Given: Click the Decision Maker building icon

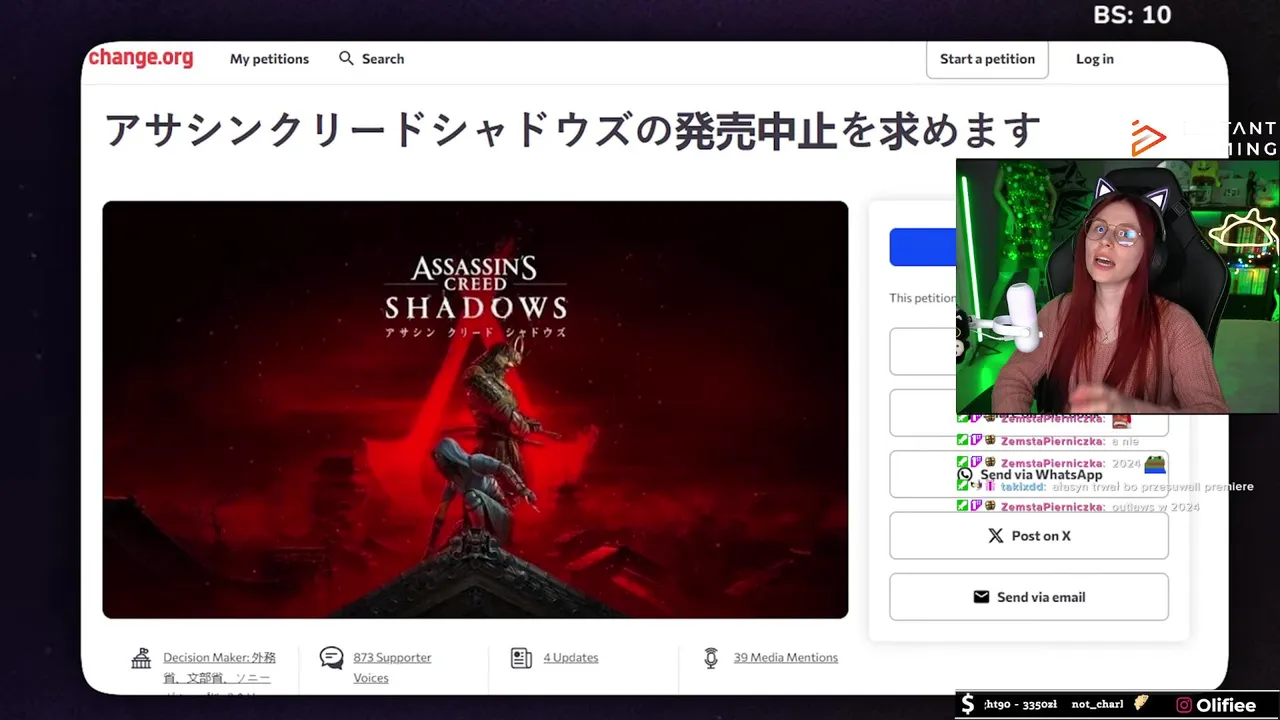Looking at the screenshot, I should coord(141,658).
